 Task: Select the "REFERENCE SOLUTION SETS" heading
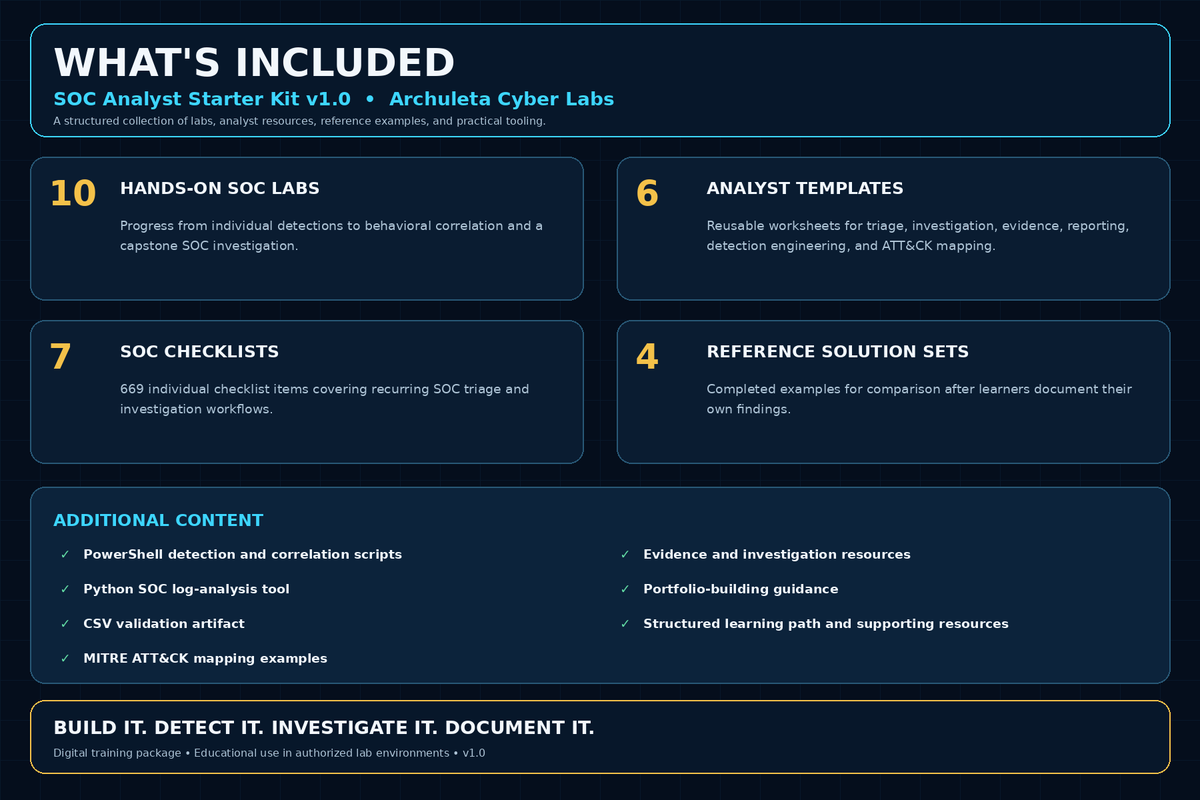pos(838,352)
